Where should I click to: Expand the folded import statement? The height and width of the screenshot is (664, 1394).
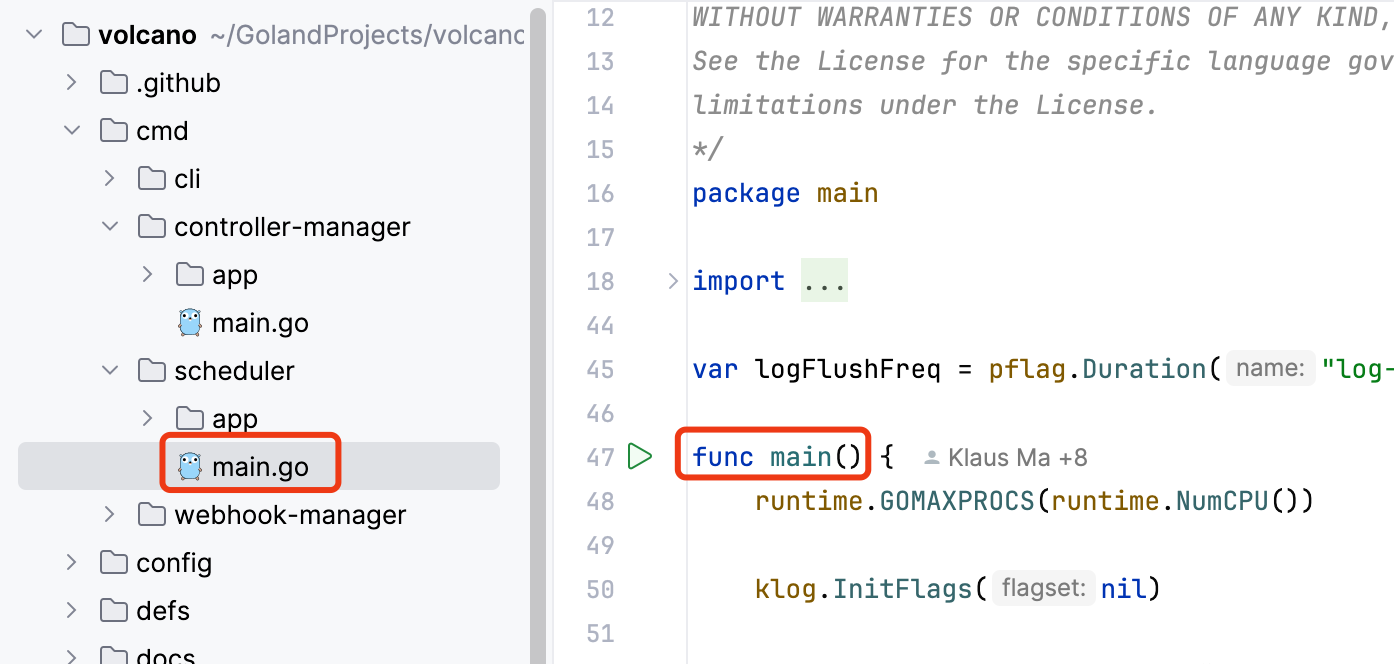pos(671,281)
